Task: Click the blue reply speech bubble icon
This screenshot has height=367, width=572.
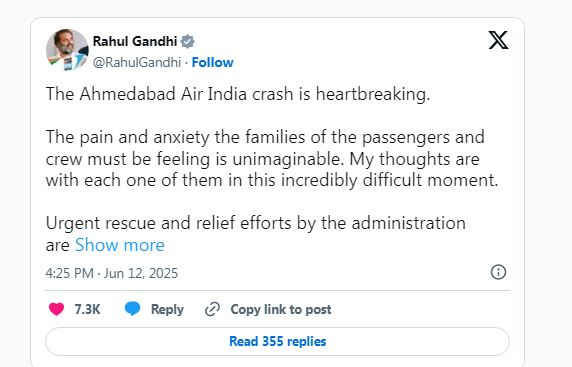Action: tap(132, 309)
